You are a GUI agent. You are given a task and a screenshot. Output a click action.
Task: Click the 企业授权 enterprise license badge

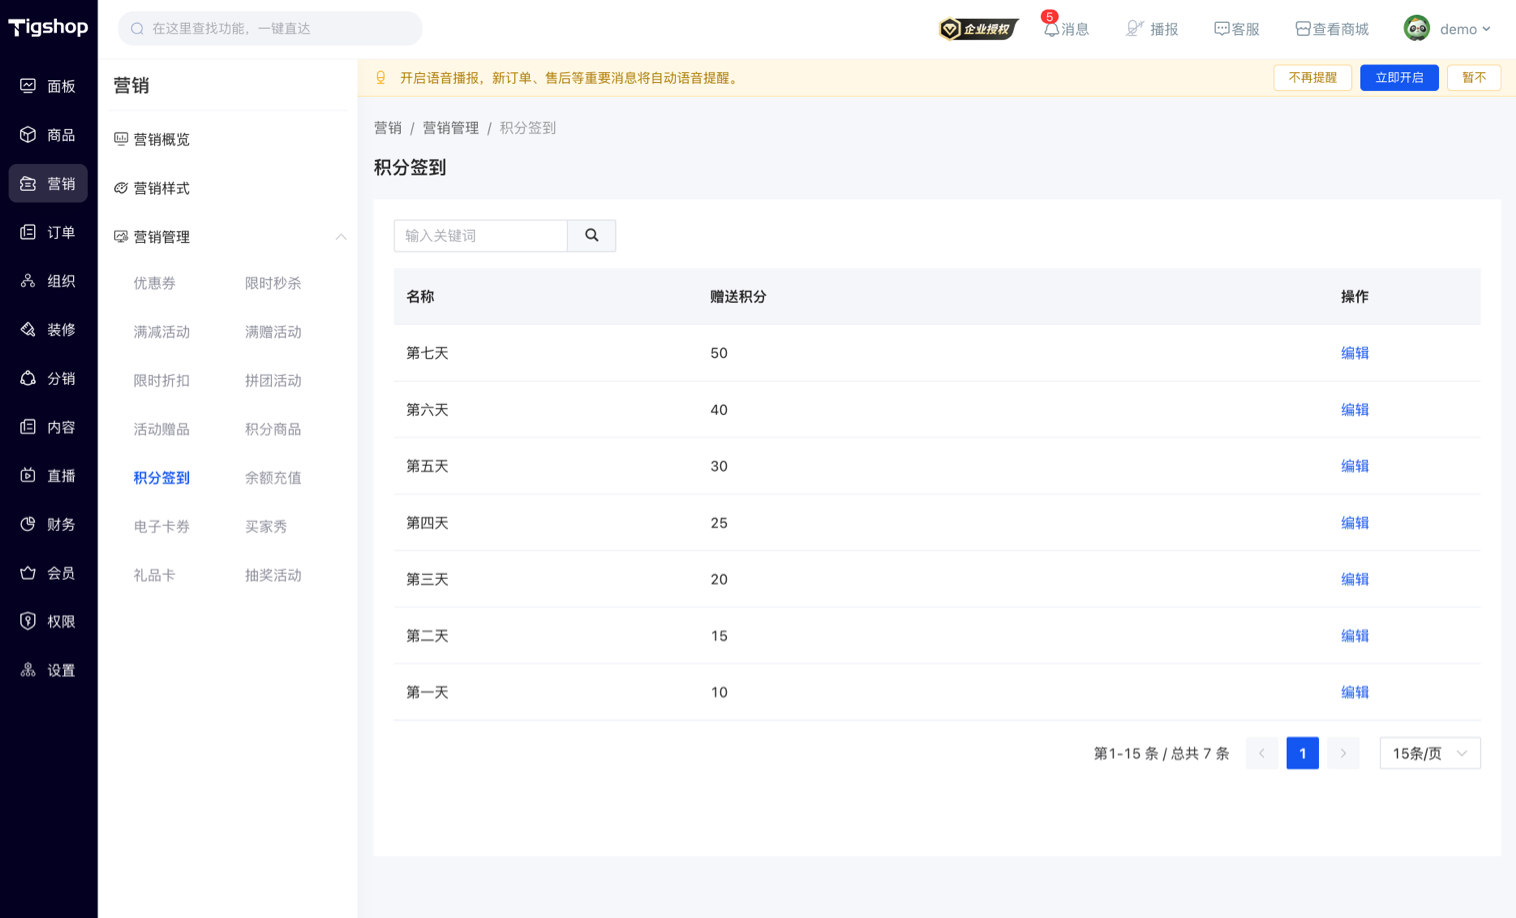pyautogui.click(x=978, y=29)
